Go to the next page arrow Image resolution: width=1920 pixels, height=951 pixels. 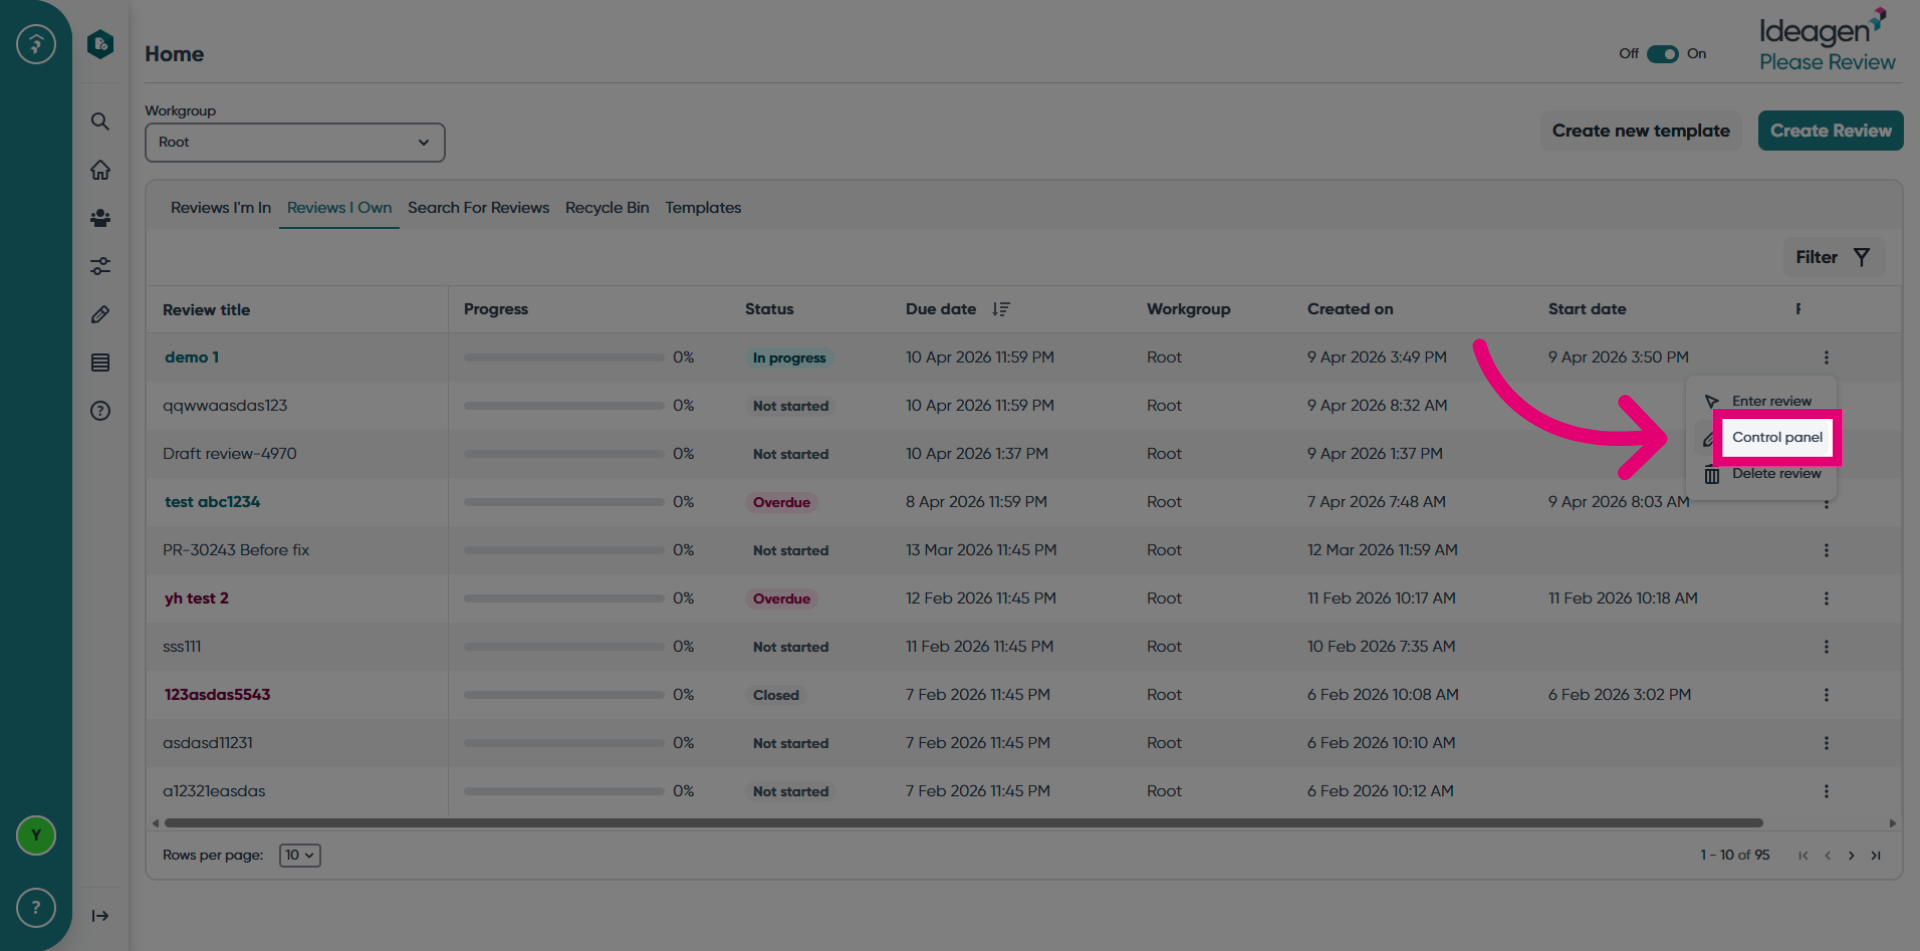1851,855
